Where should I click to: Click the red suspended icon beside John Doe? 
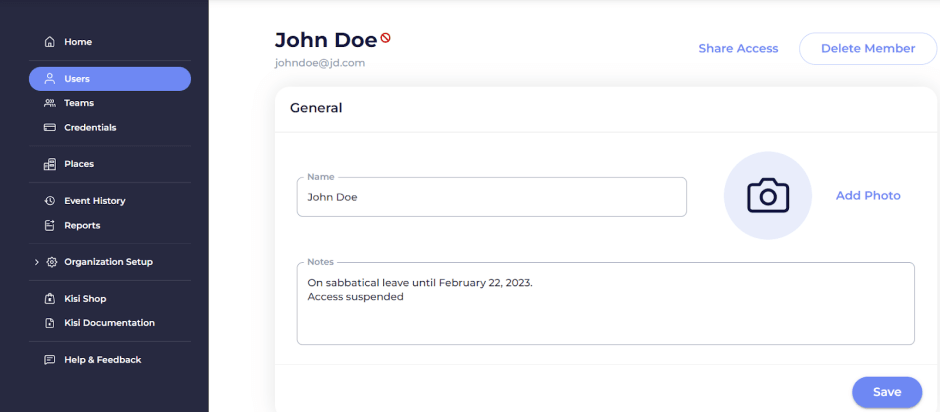point(385,38)
